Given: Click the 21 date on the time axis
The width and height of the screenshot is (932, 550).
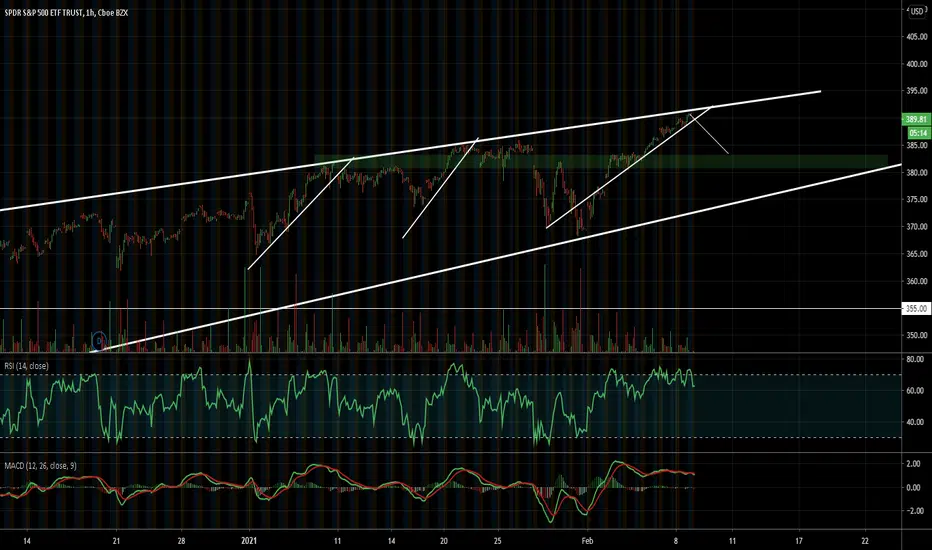Looking at the screenshot, I should coord(116,541).
